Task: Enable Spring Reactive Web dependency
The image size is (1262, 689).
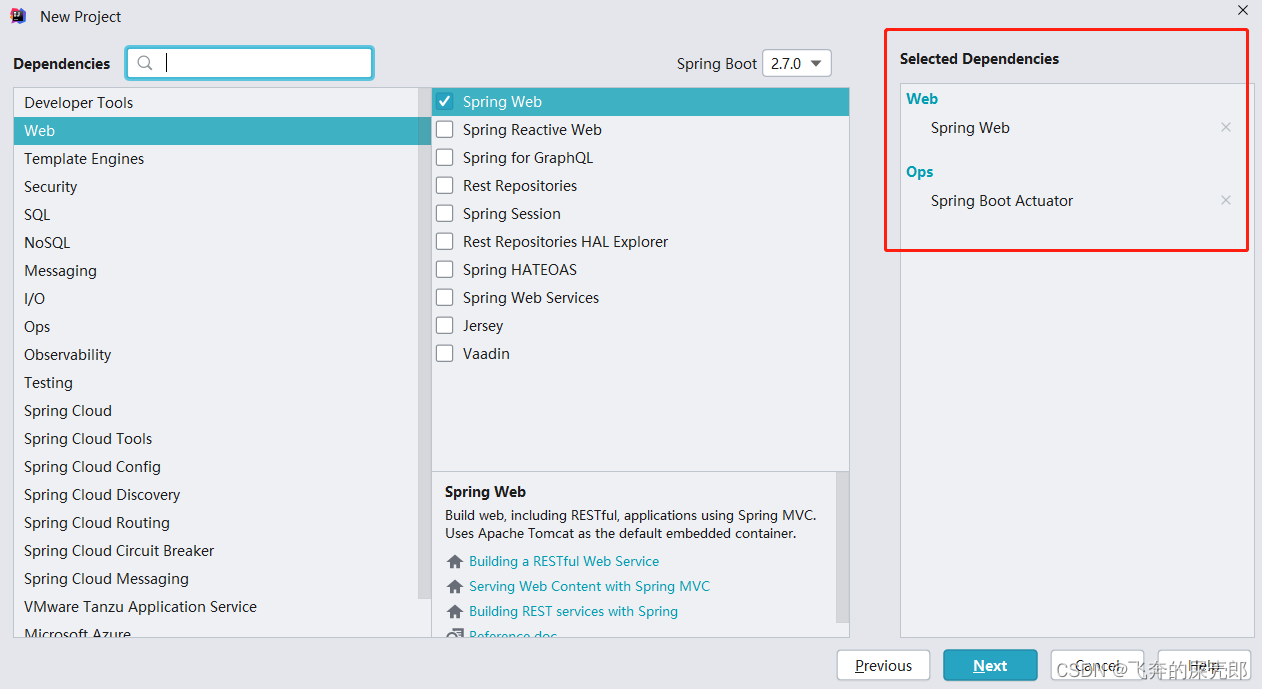Action: pos(444,129)
